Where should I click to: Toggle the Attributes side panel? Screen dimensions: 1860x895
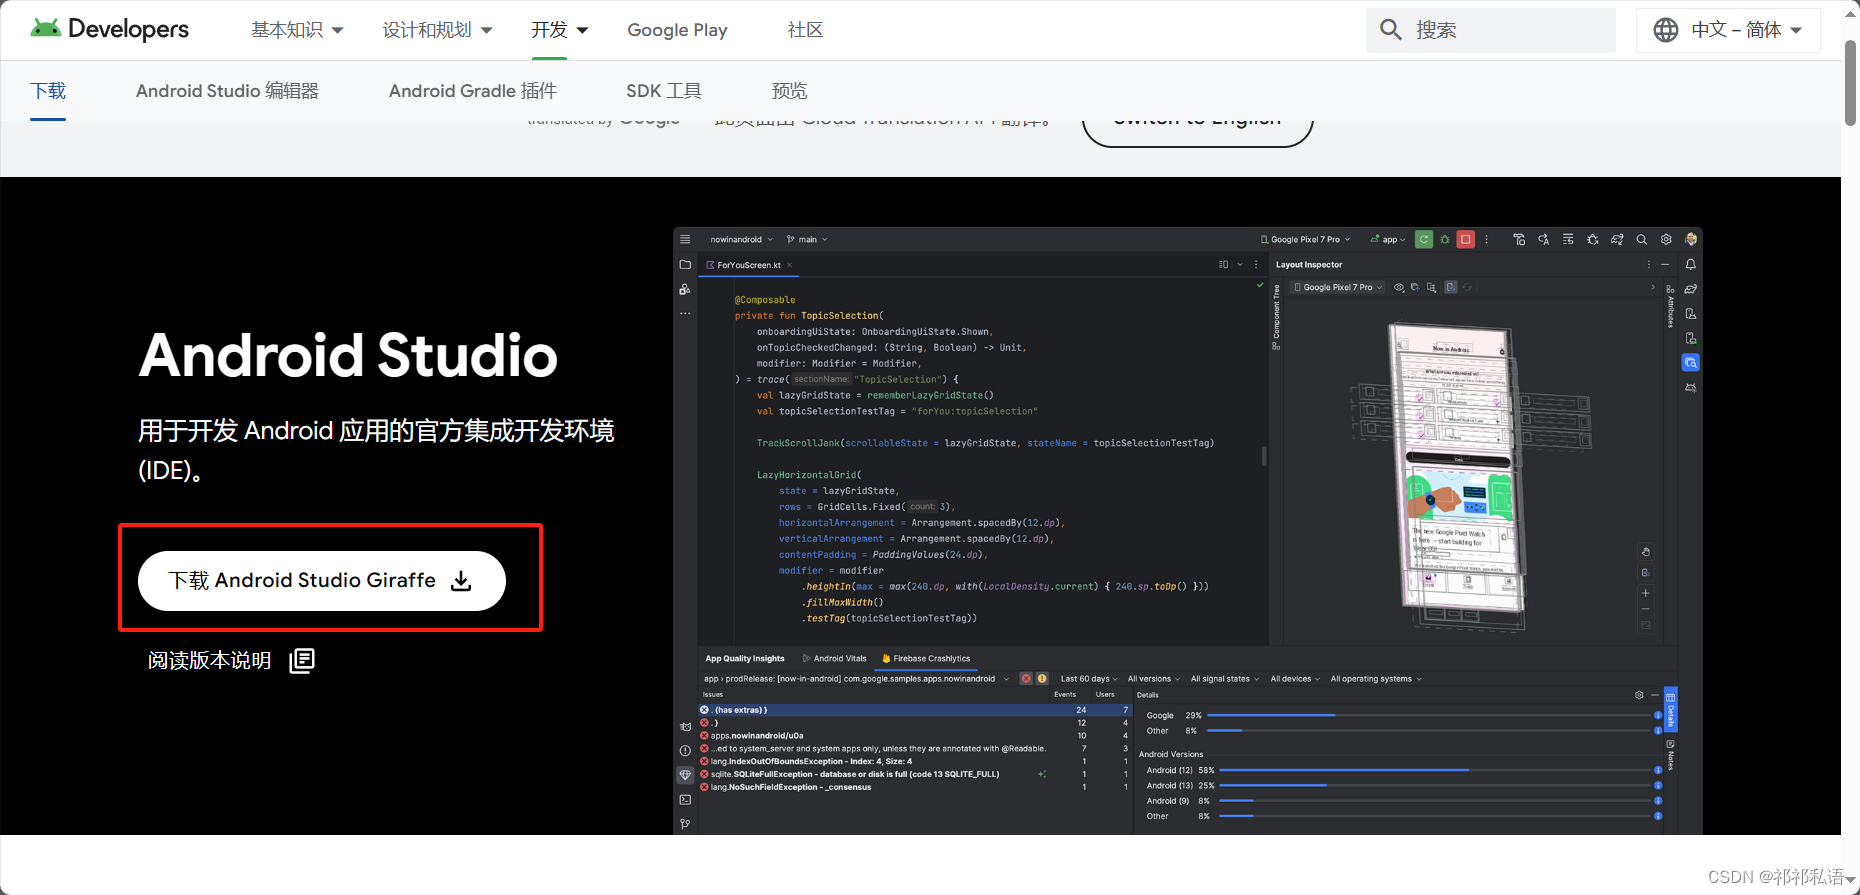coord(1670,308)
